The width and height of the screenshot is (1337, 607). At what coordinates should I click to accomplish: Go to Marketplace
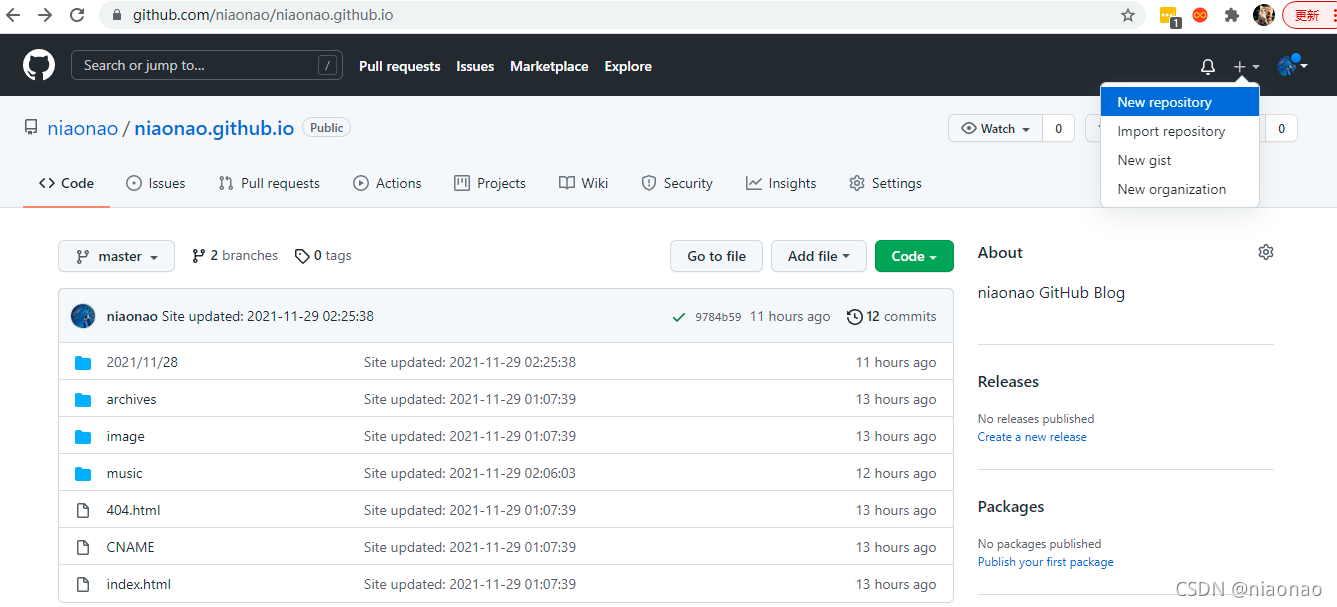pyautogui.click(x=549, y=66)
